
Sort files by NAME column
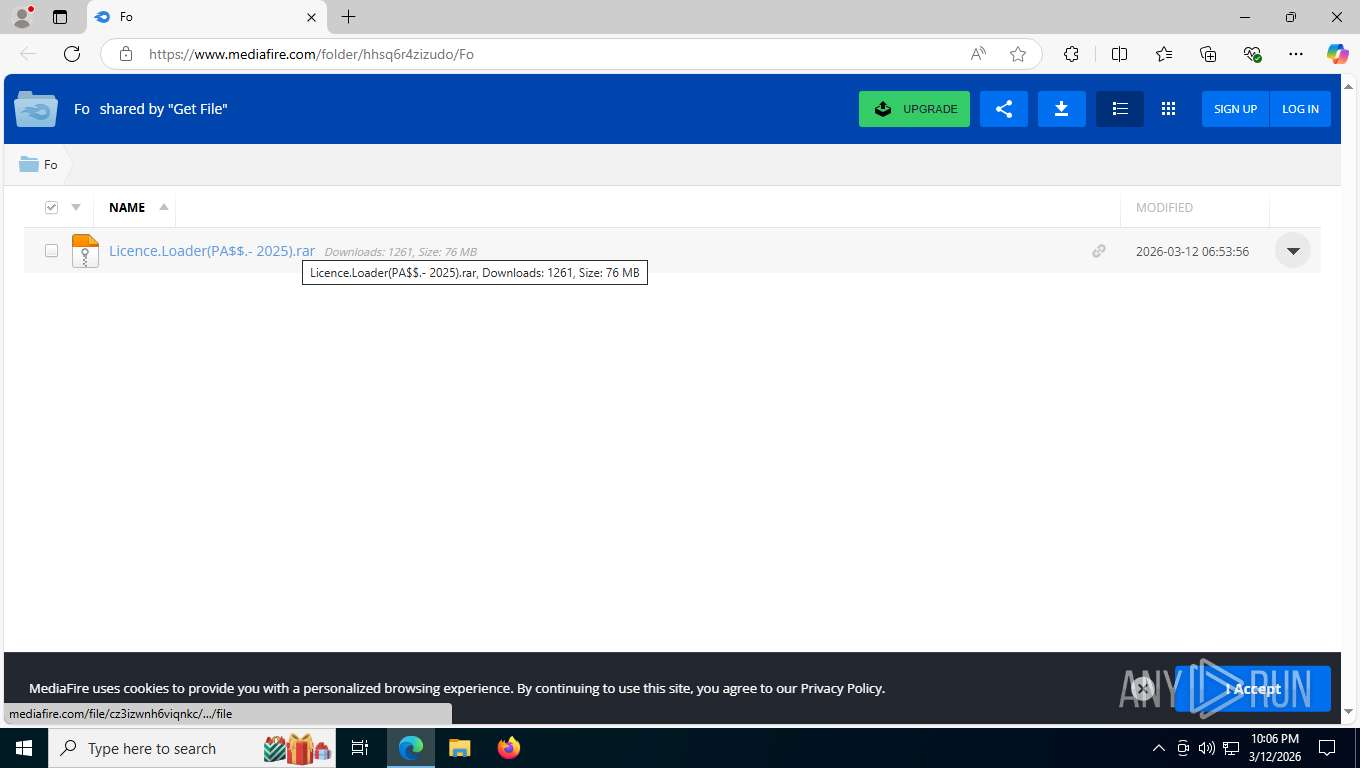[x=127, y=207]
